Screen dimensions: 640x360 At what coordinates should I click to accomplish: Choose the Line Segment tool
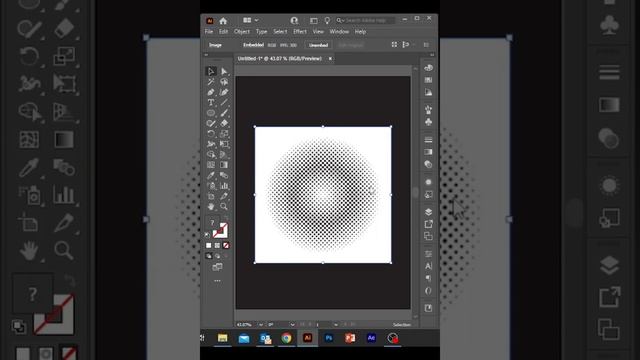click(224, 102)
